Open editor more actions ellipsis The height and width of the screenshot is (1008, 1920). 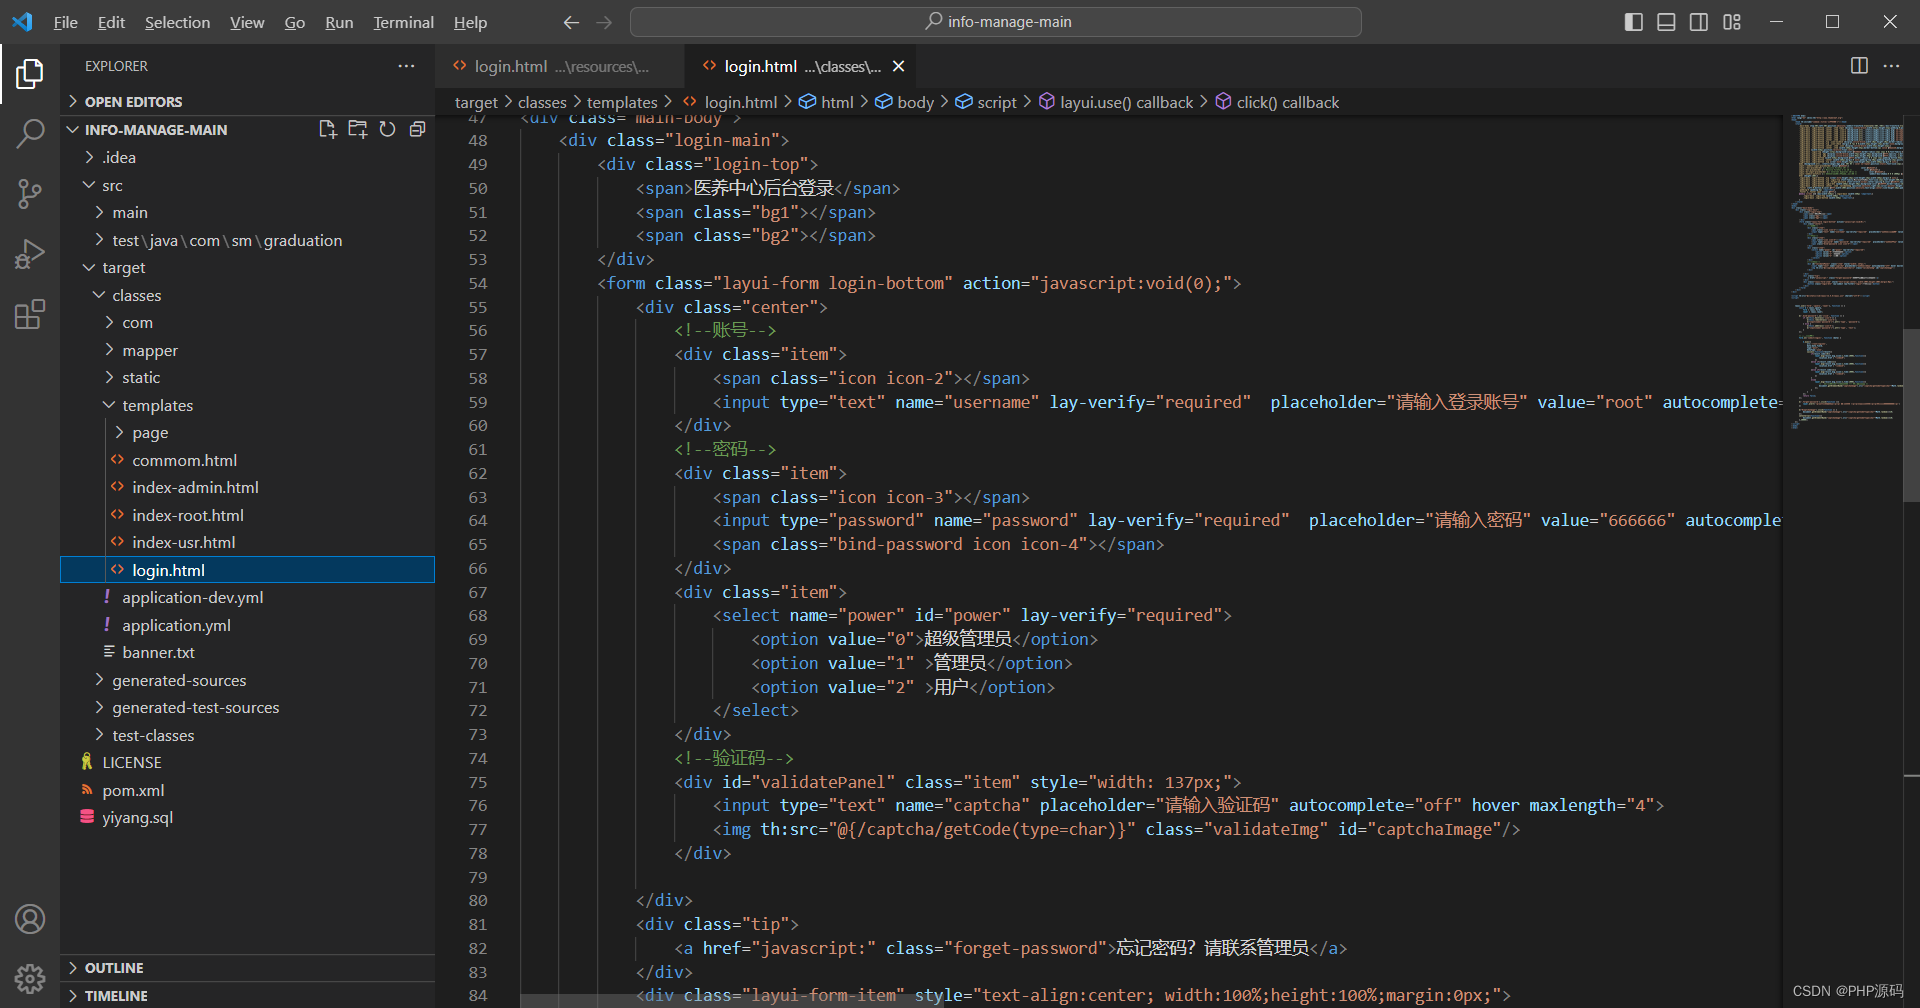[1891, 66]
